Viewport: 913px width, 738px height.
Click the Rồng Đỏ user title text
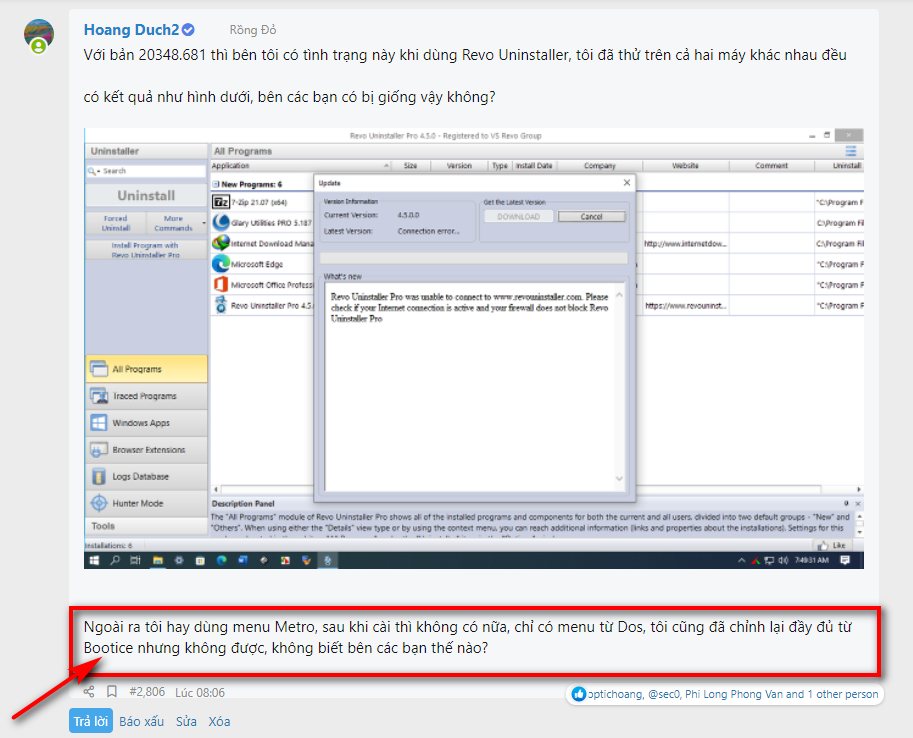tap(253, 30)
